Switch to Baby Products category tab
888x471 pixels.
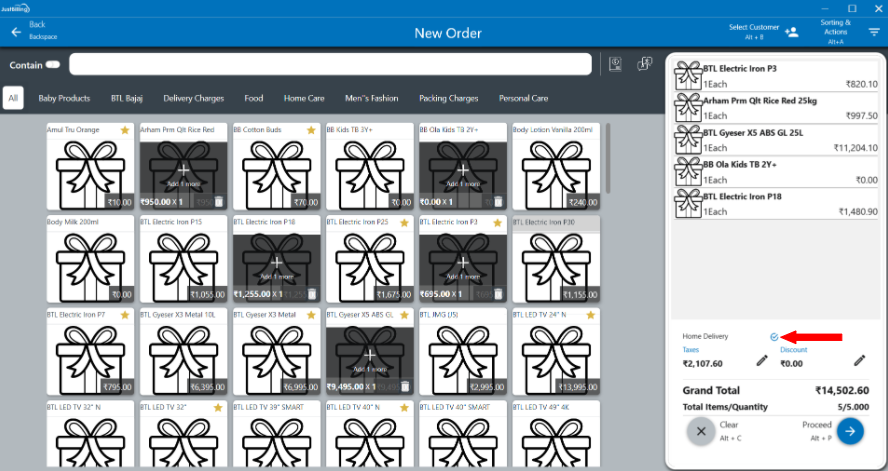click(x=64, y=99)
